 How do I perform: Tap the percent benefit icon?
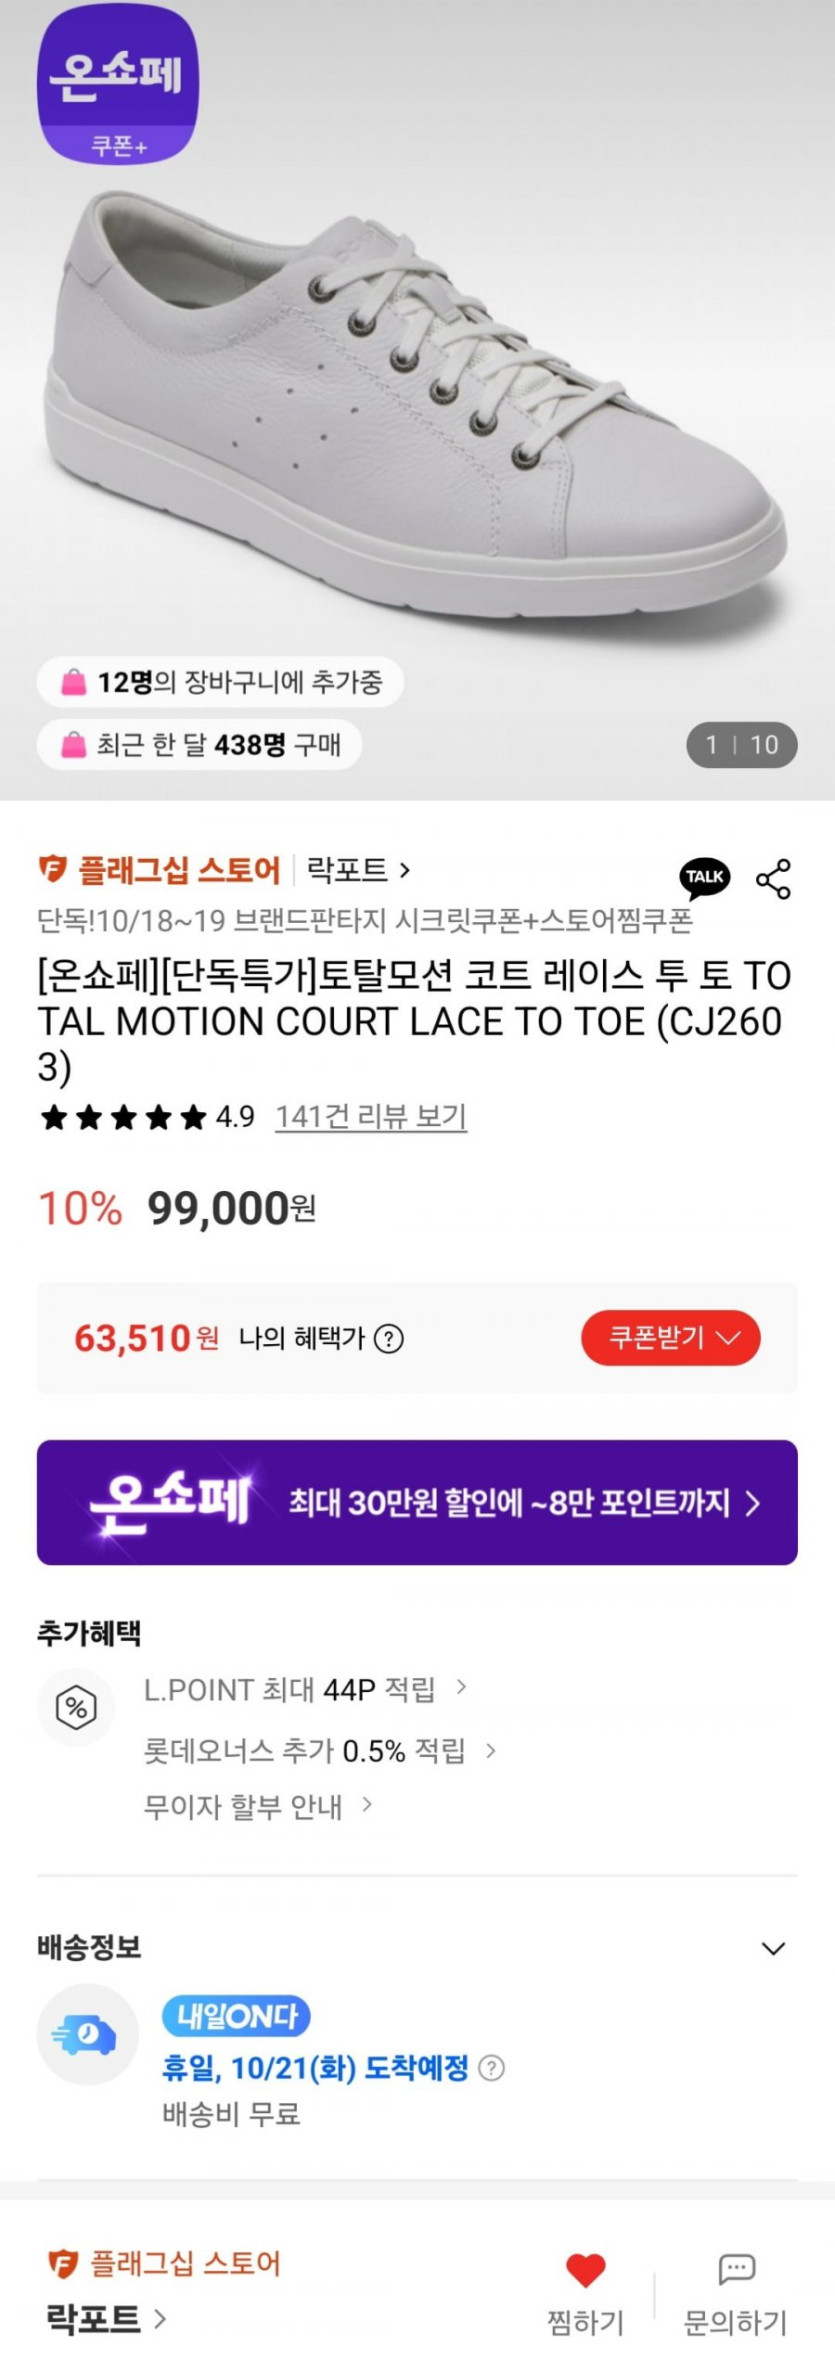point(76,1706)
